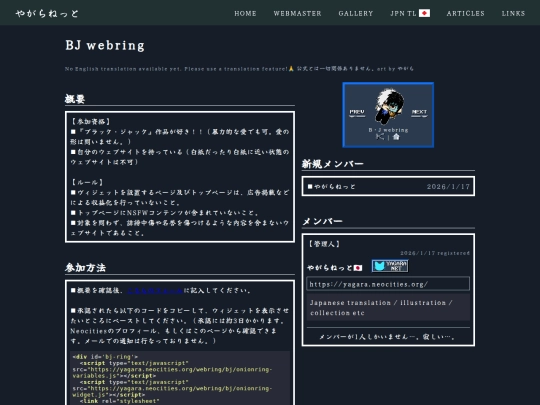The width and height of the screenshot is (540, 405).
Task: Click the Japan flag beside JPN TL
Action: tap(424, 13)
